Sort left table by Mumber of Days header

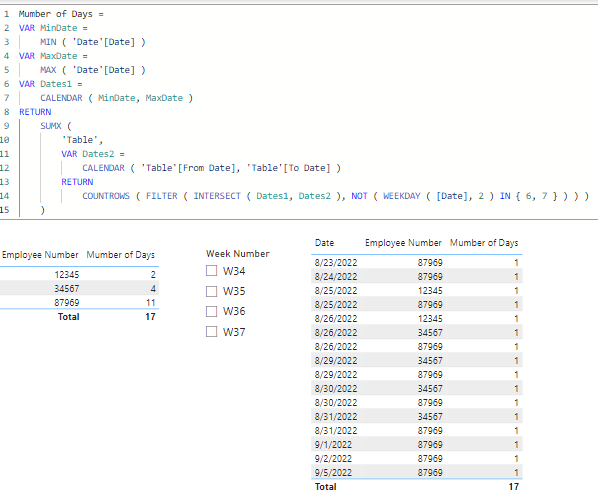pos(121,255)
